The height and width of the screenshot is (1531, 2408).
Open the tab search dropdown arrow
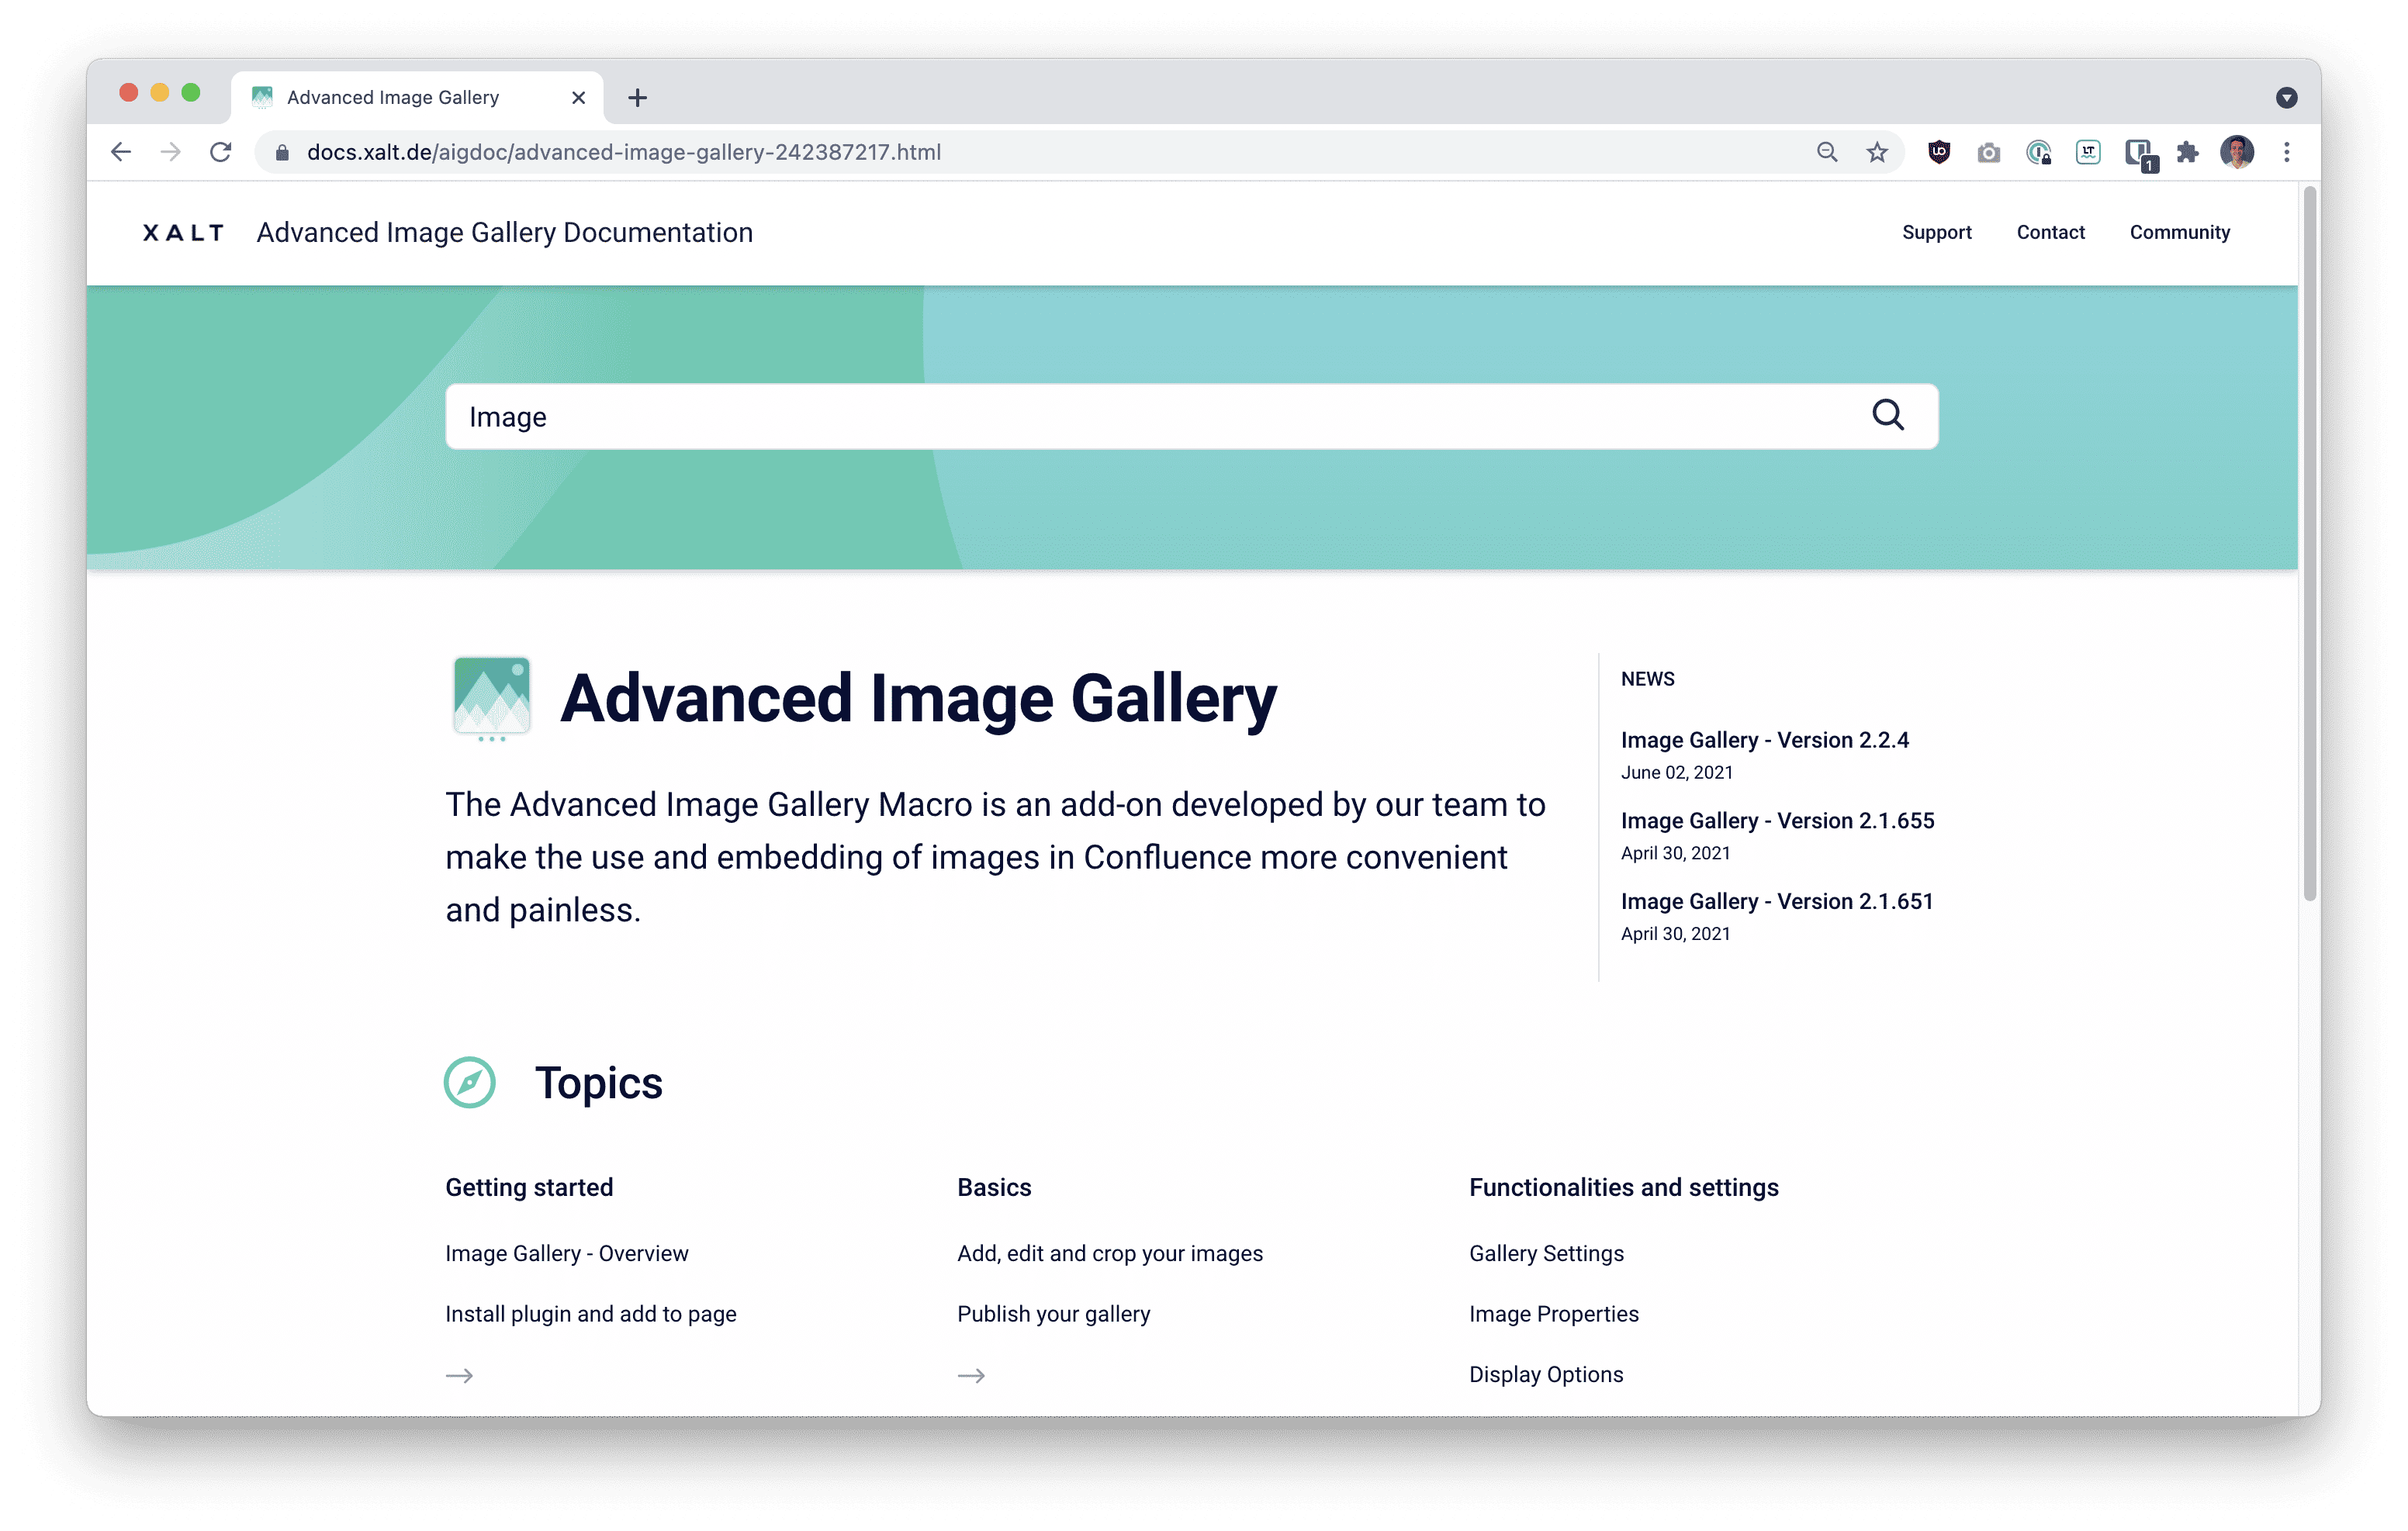2286,97
